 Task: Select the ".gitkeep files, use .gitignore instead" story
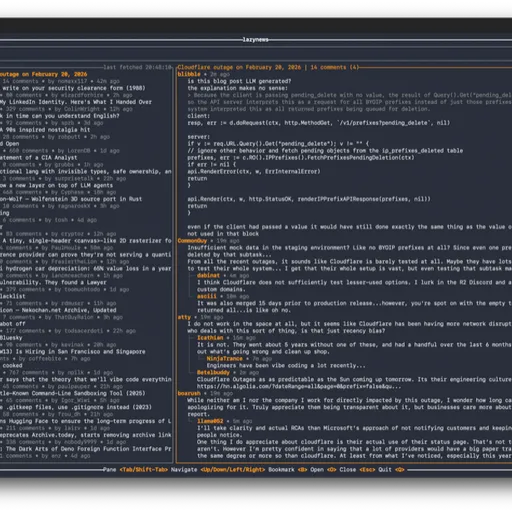click(x=76, y=407)
